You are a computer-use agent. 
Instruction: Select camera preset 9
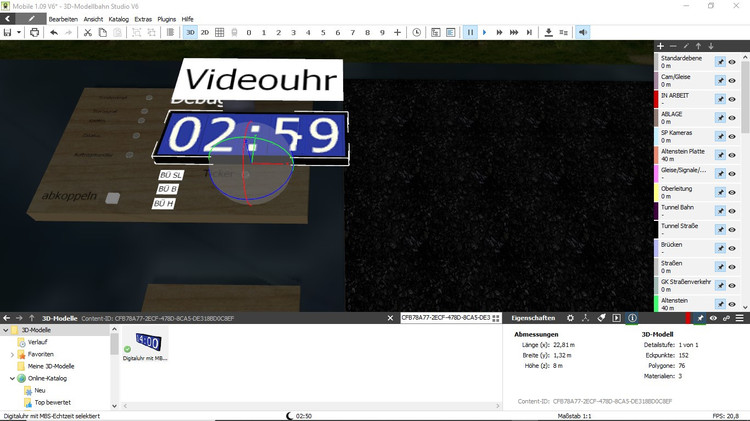[x=382, y=33]
